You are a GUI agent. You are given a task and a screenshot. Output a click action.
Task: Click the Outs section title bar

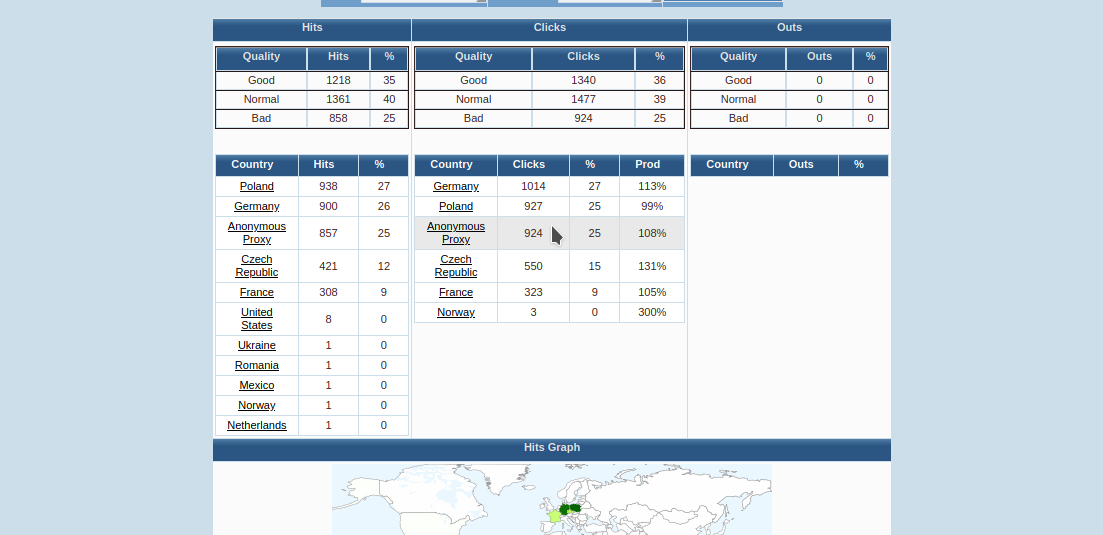tap(789, 28)
